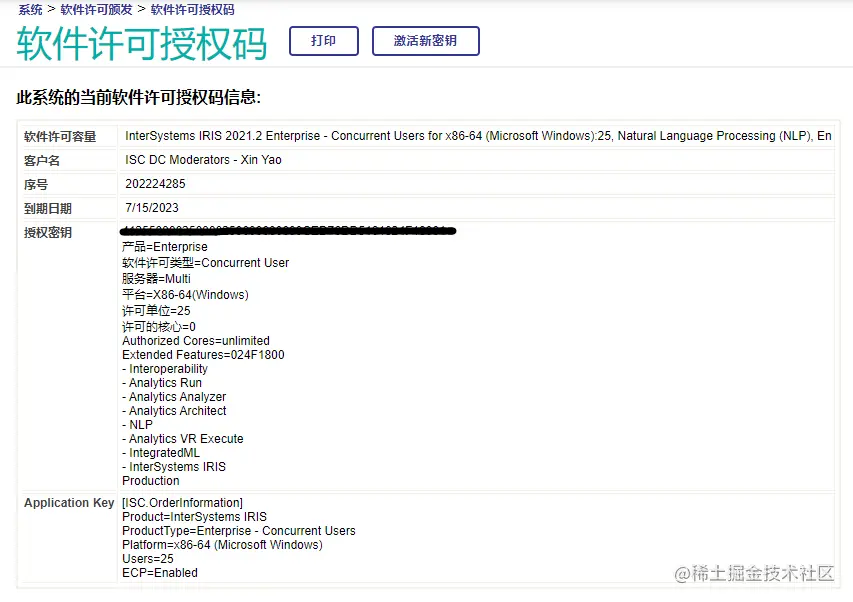Open the 软件许可授权码 breadcrumb link
Image resolution: width=853 pixels, height=602 pixels.
[x=193, y=10]
